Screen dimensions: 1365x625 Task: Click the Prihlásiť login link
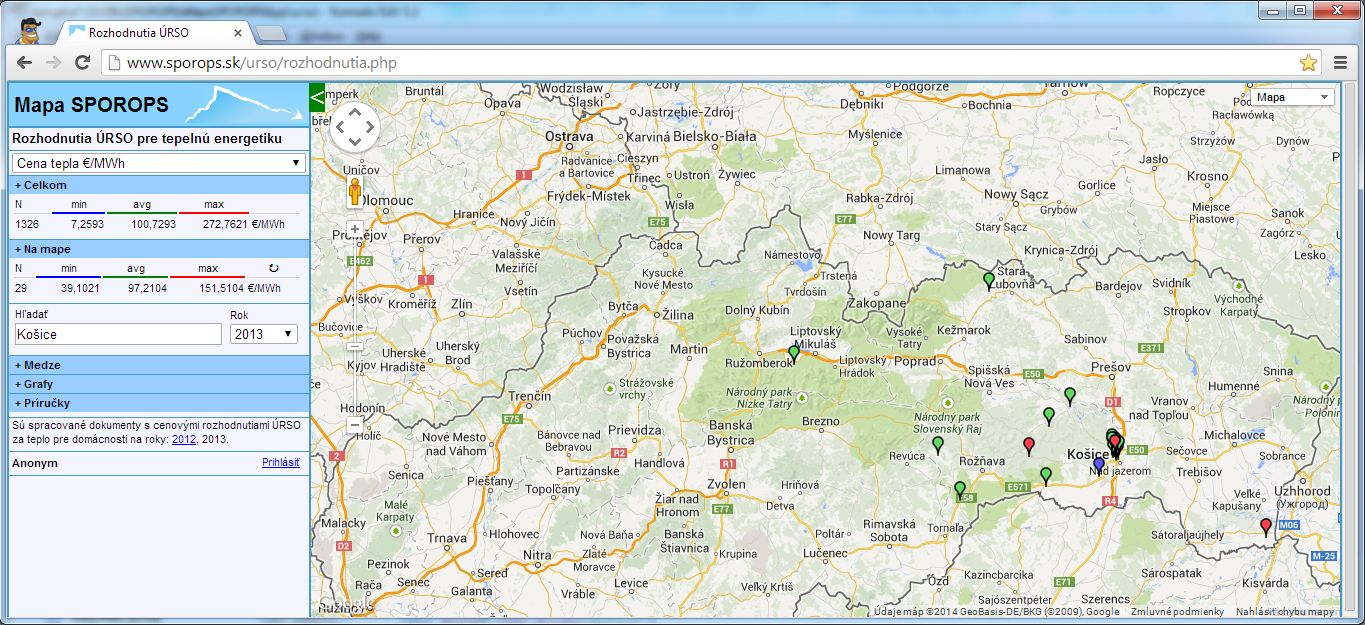(281, 463)
